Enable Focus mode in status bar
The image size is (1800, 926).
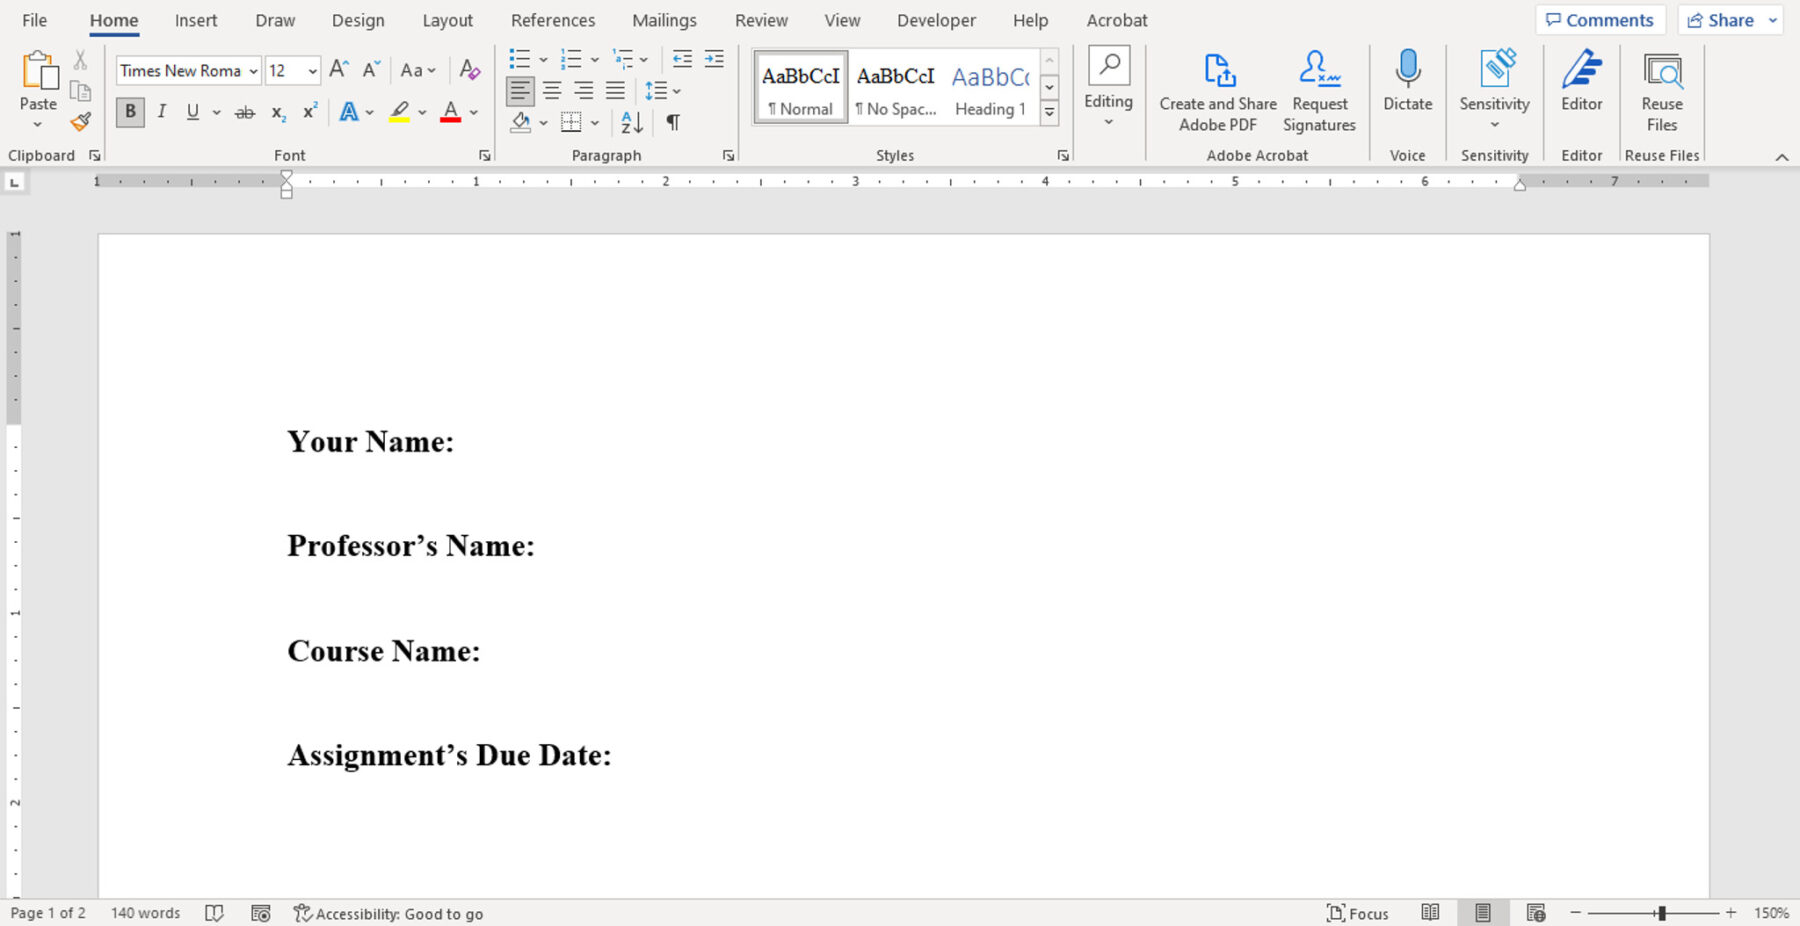tap(1357, 913)
